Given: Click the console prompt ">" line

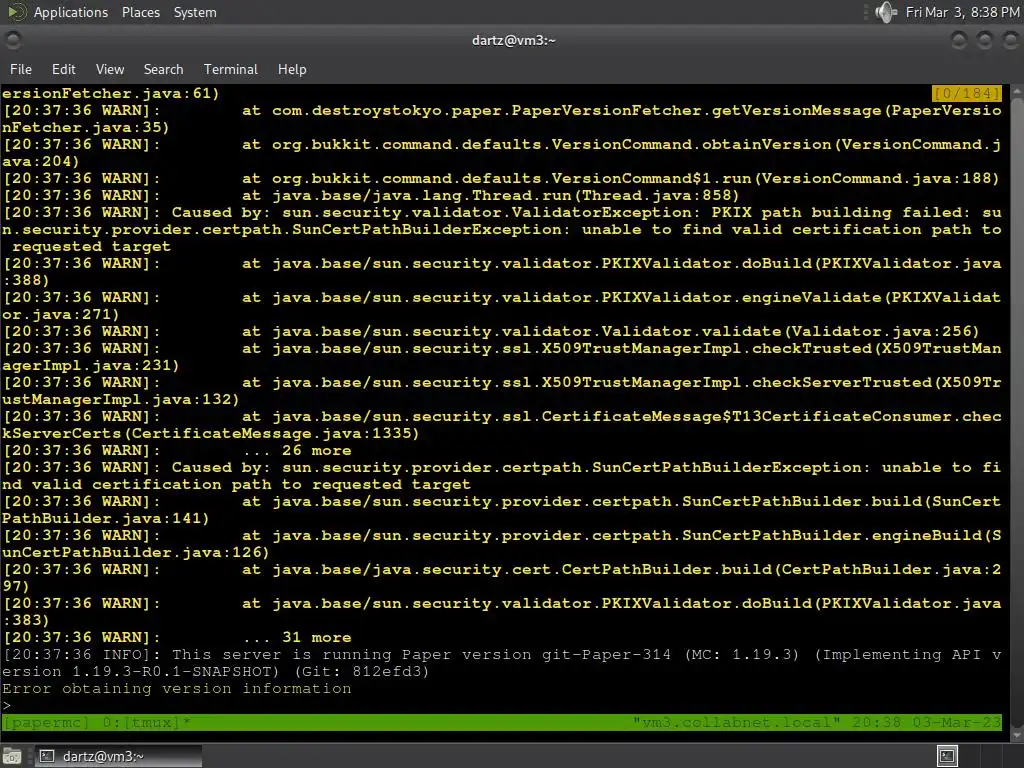Looking at the screenshot, I should coord(7,705).
